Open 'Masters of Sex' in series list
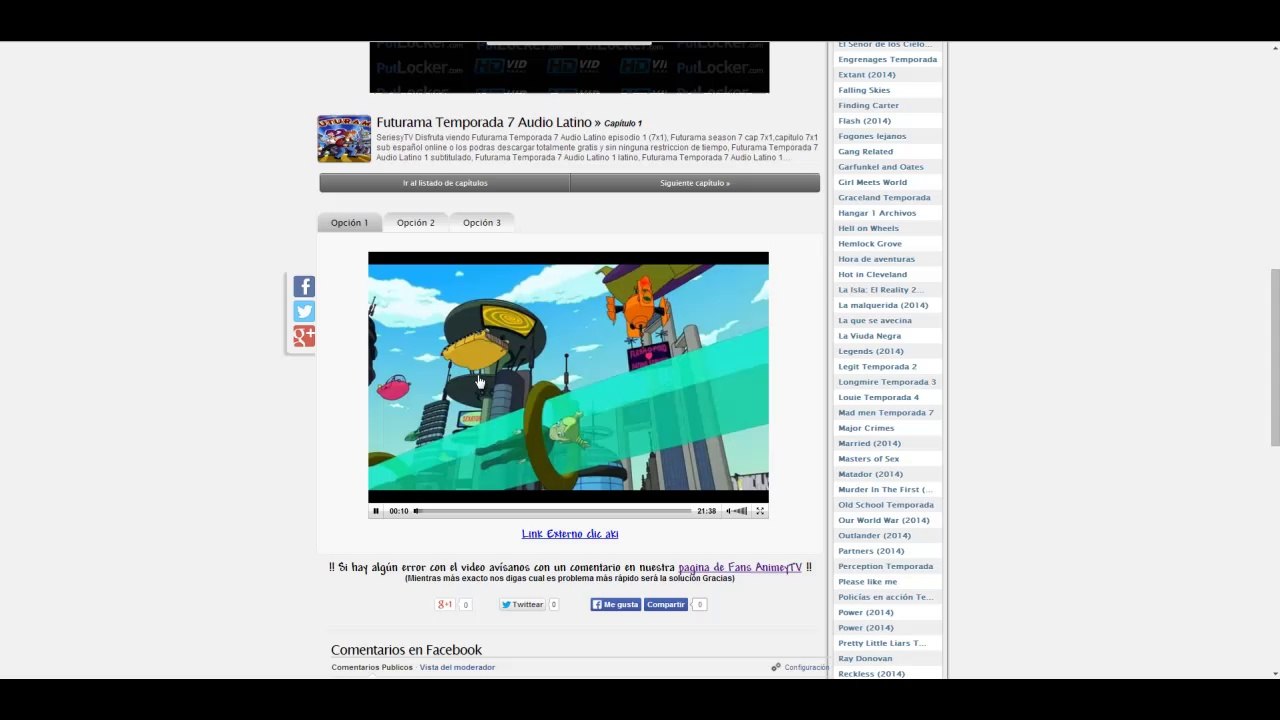The image size is (1280, 720). (x=869, y=459)
